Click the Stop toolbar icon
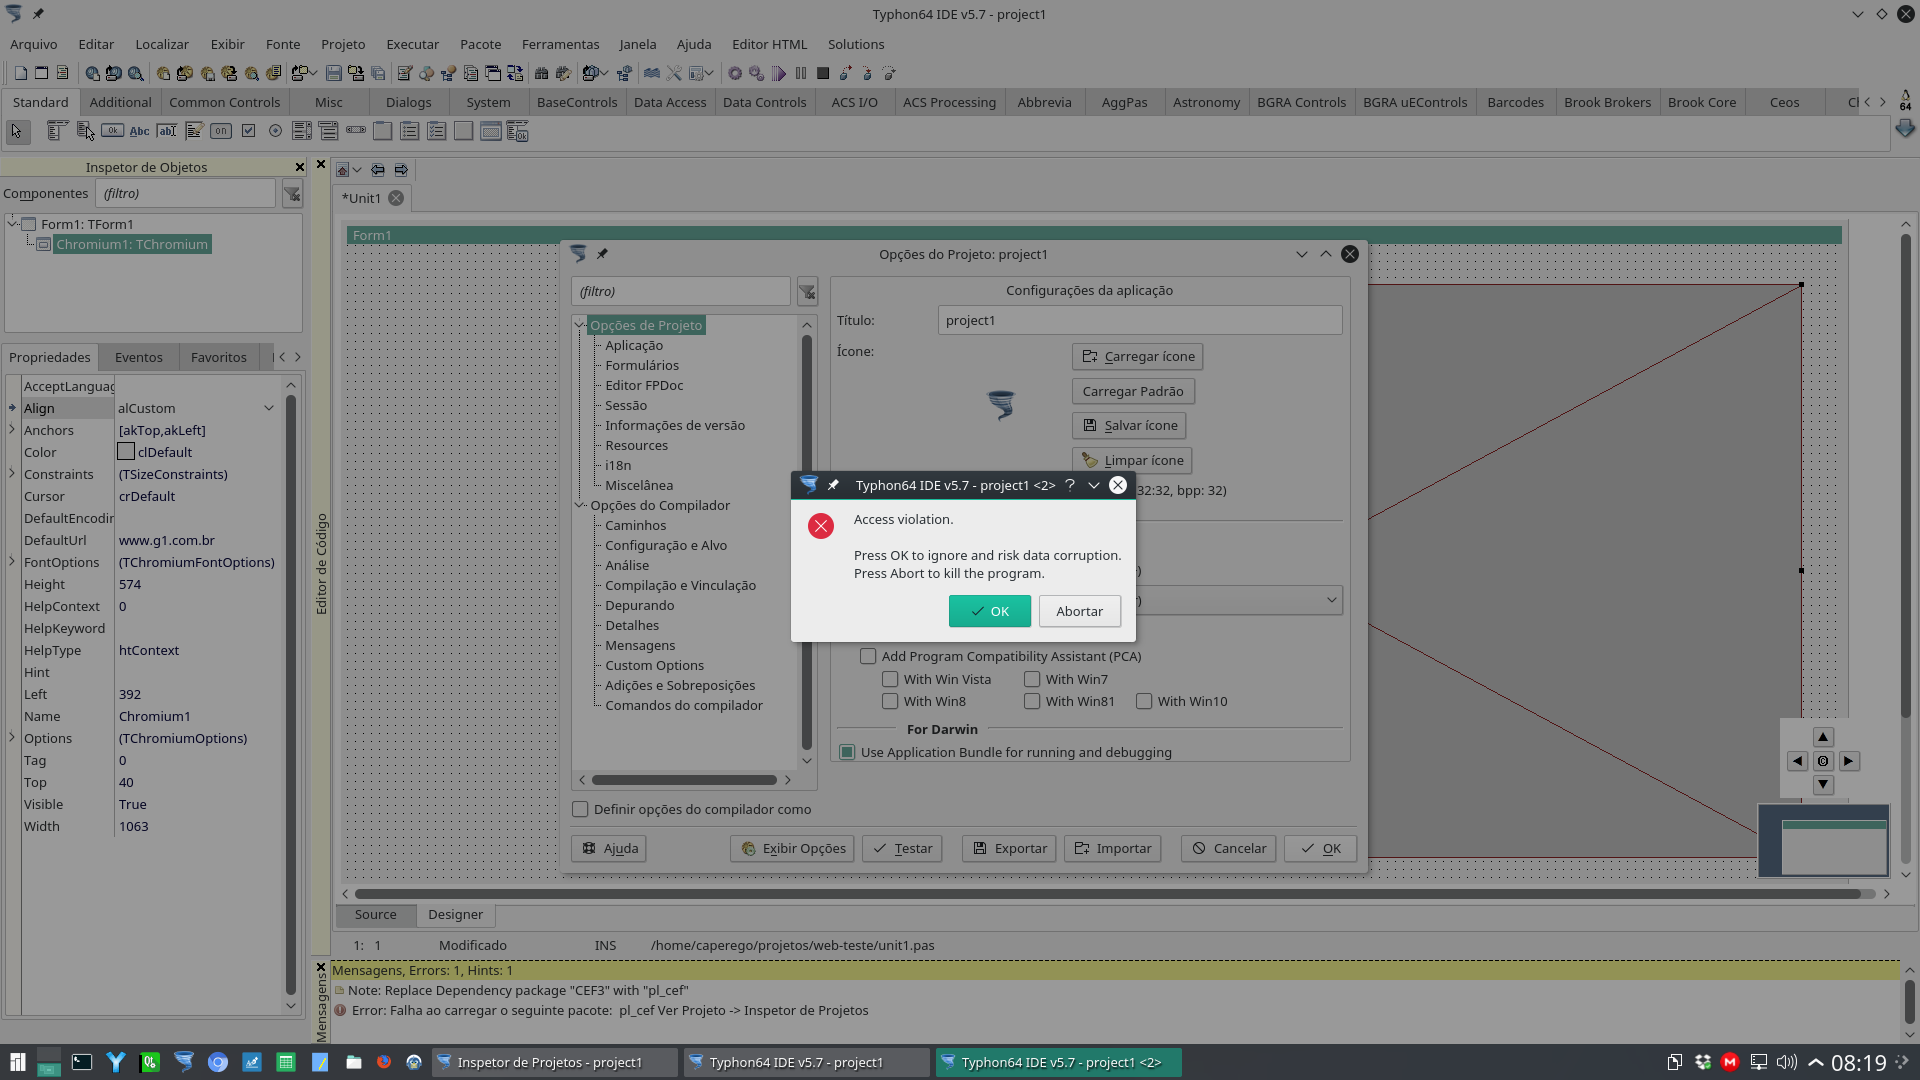The height and width of the screenshot is (1080, 1920). pos(823,73)
